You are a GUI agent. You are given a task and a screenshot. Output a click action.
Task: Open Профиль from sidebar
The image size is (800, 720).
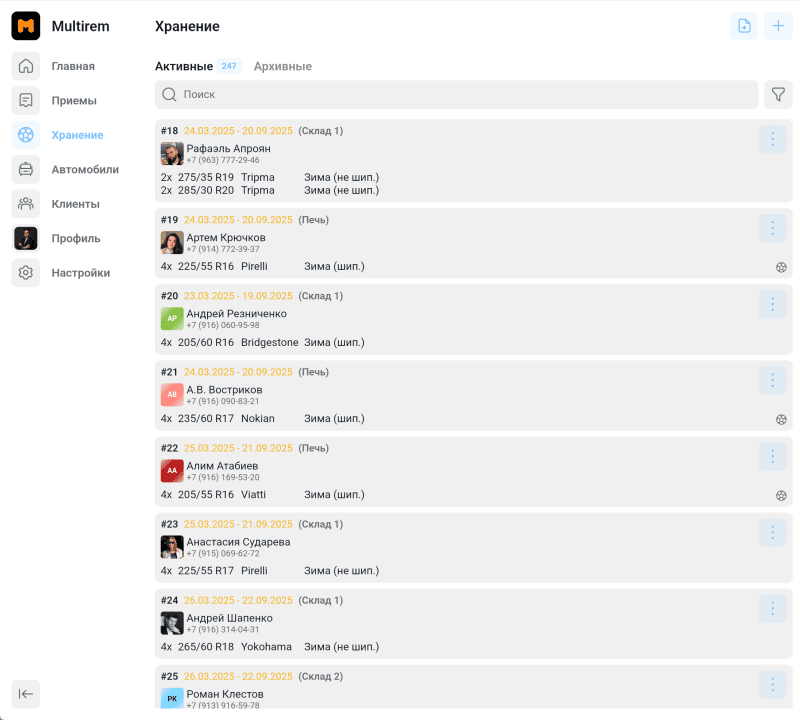(75, 238)
